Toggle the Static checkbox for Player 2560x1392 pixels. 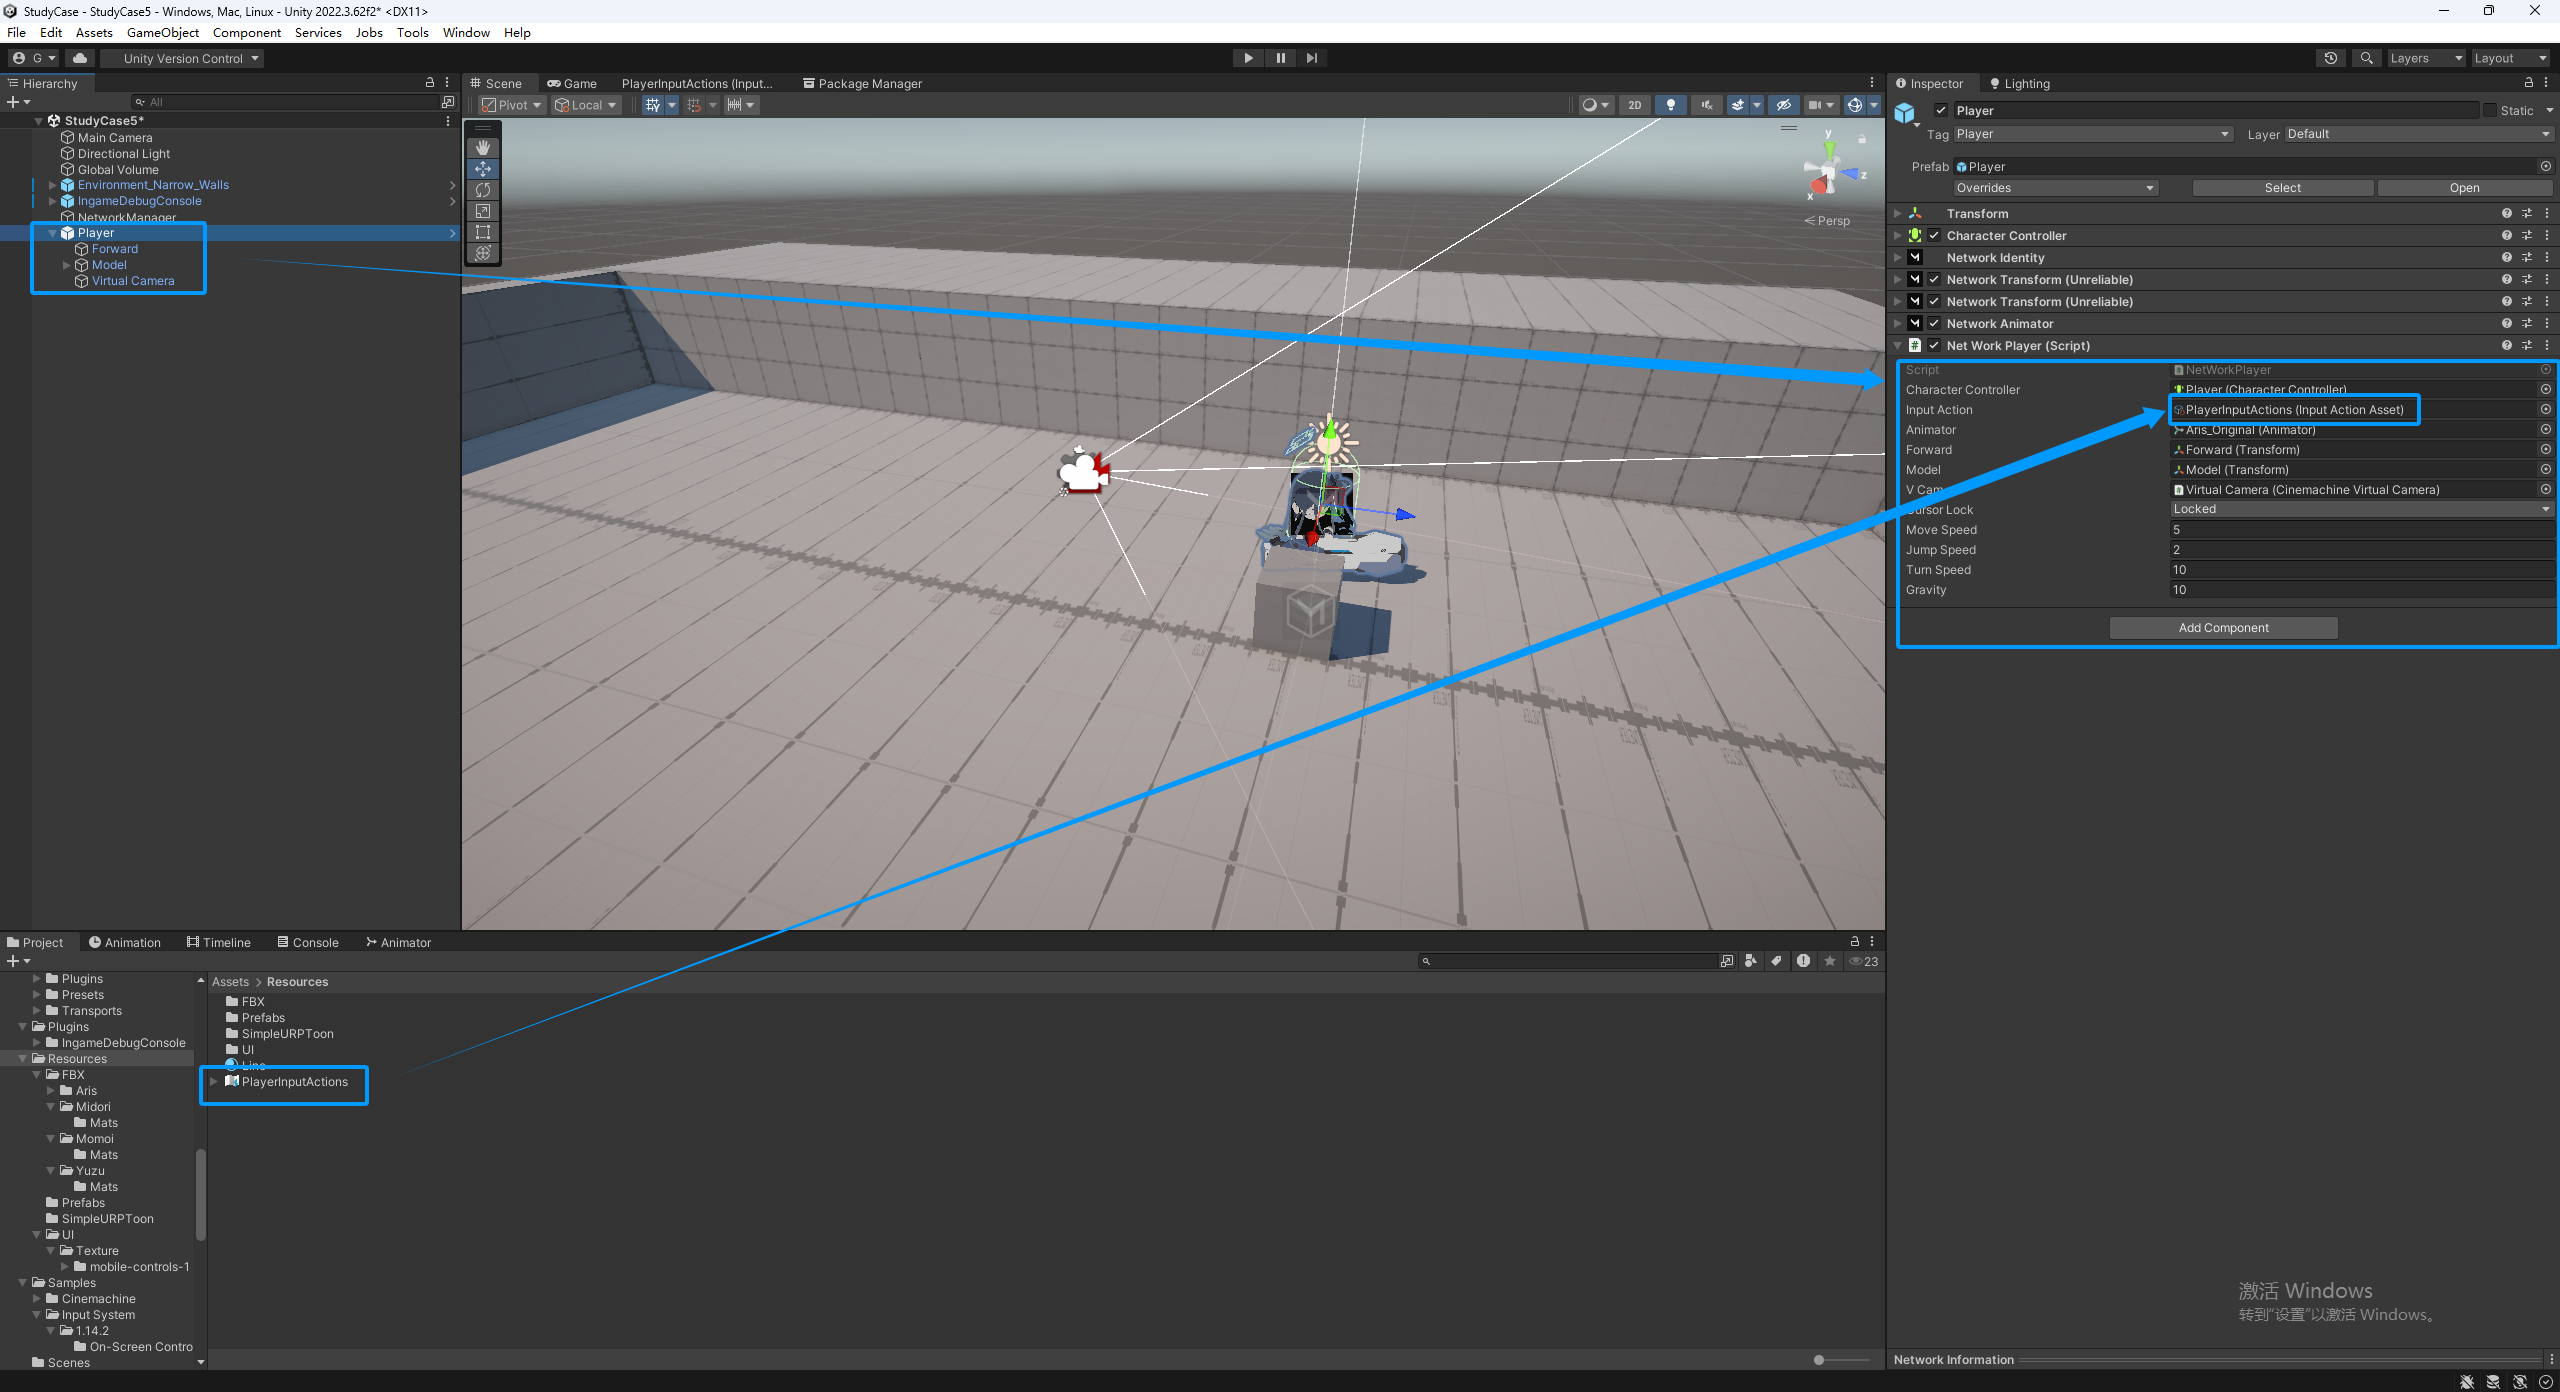click(2490, 111)
